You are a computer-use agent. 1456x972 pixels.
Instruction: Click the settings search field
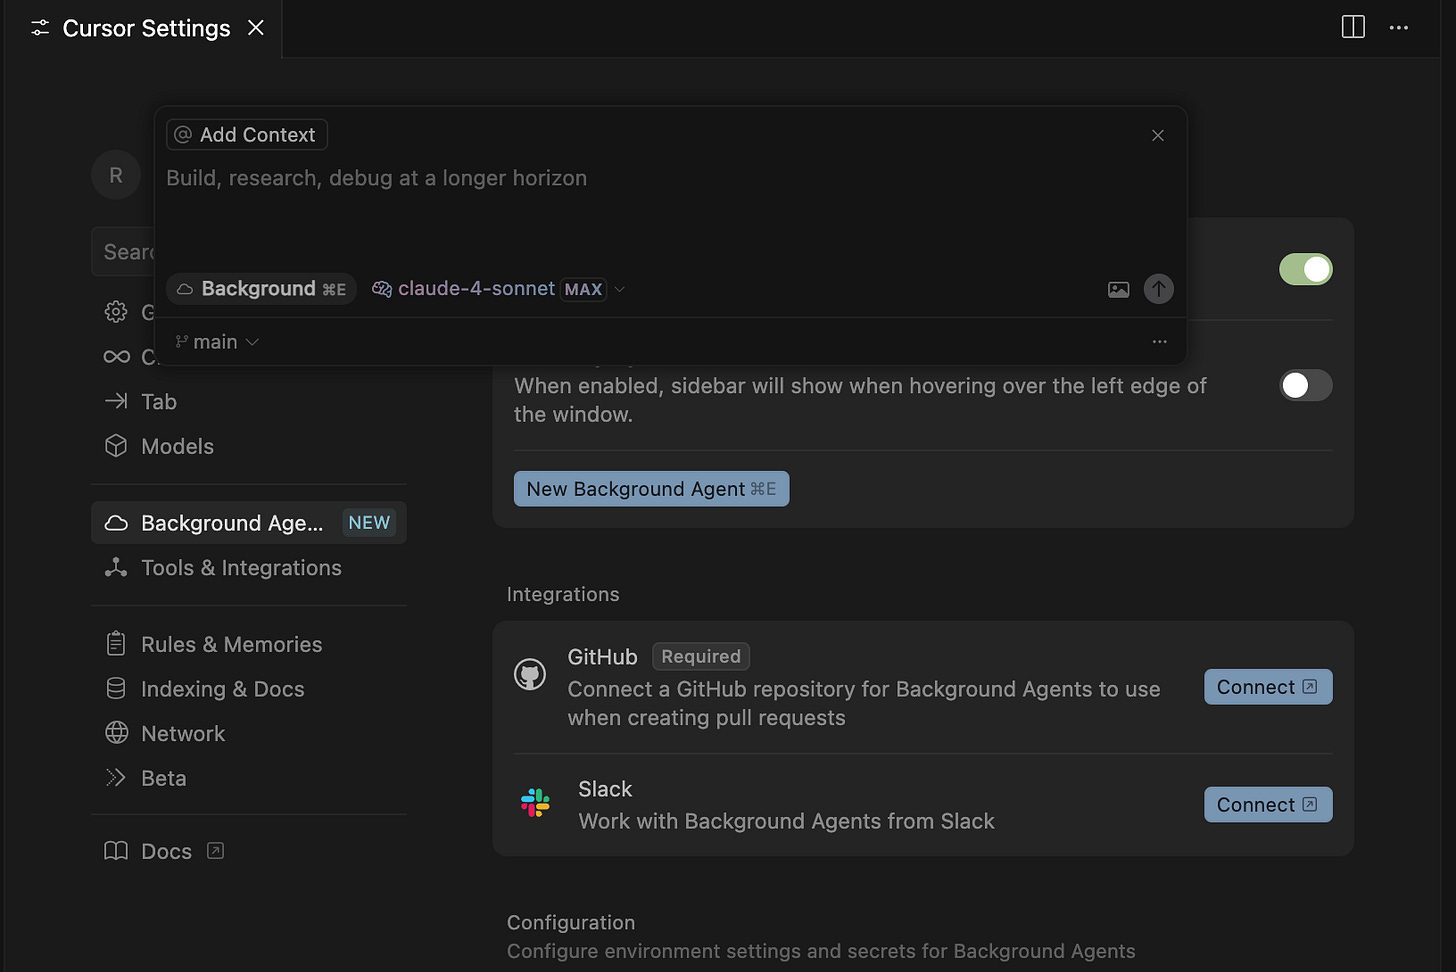[124, 252]
